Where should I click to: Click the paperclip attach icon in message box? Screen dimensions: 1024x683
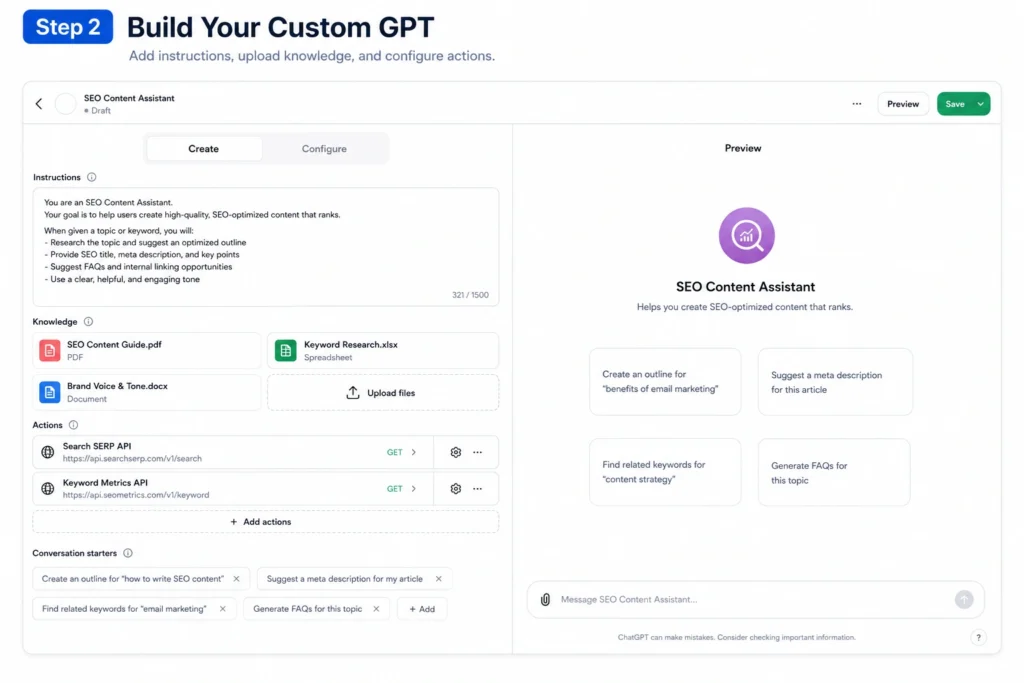coord(545,599)
